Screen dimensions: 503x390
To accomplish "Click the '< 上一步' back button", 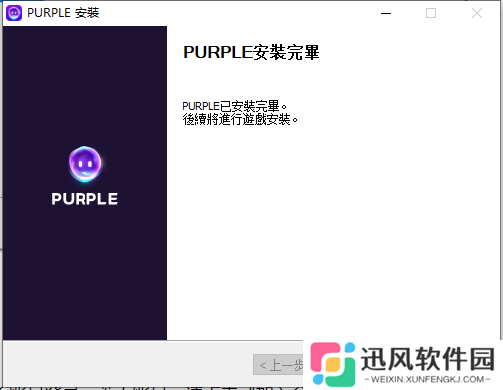I will click(x=278, y=365).
